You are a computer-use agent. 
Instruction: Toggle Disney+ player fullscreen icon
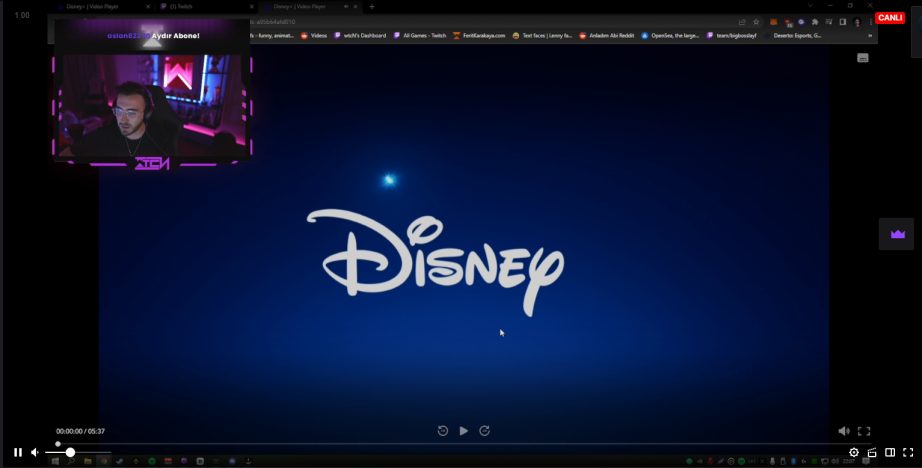point(864,431)
